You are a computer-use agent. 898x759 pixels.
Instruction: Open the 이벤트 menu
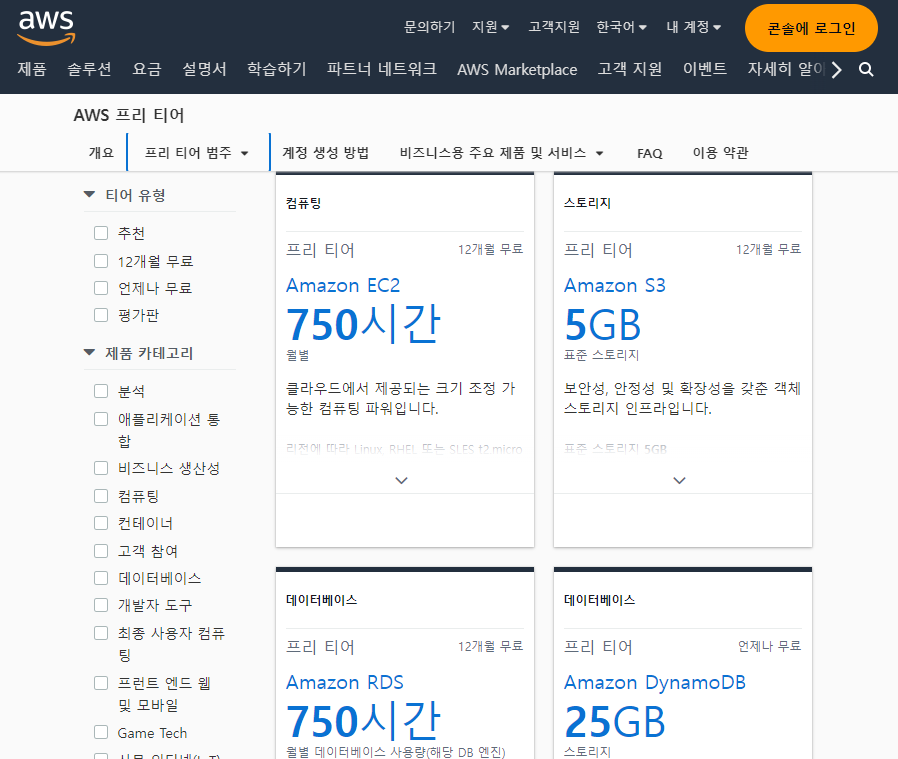pyautogui.click(x=704, y=69)
